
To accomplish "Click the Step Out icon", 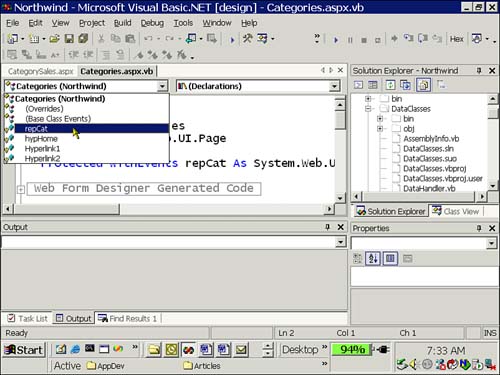I will (x=437, y=39).
